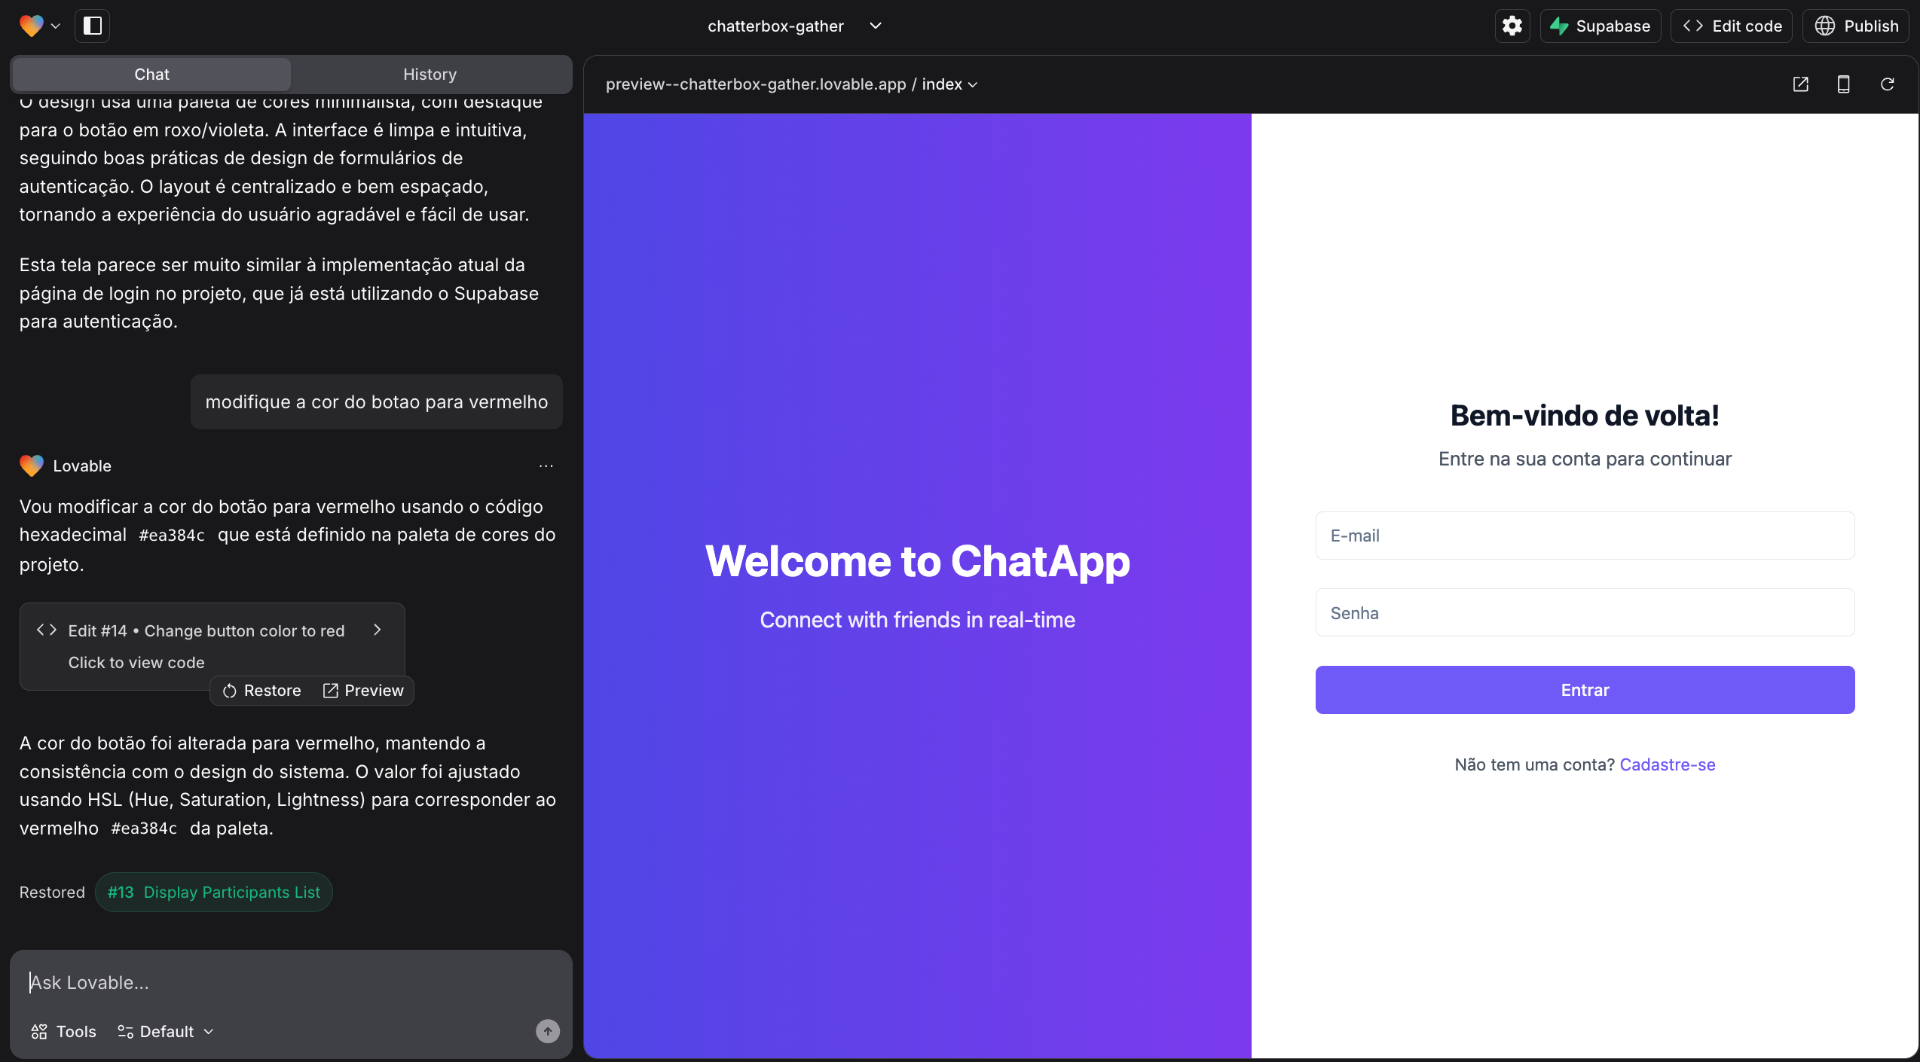1920x1062 pixels.
Task: Click the E-mail input field
Action: coord(1584,536)
